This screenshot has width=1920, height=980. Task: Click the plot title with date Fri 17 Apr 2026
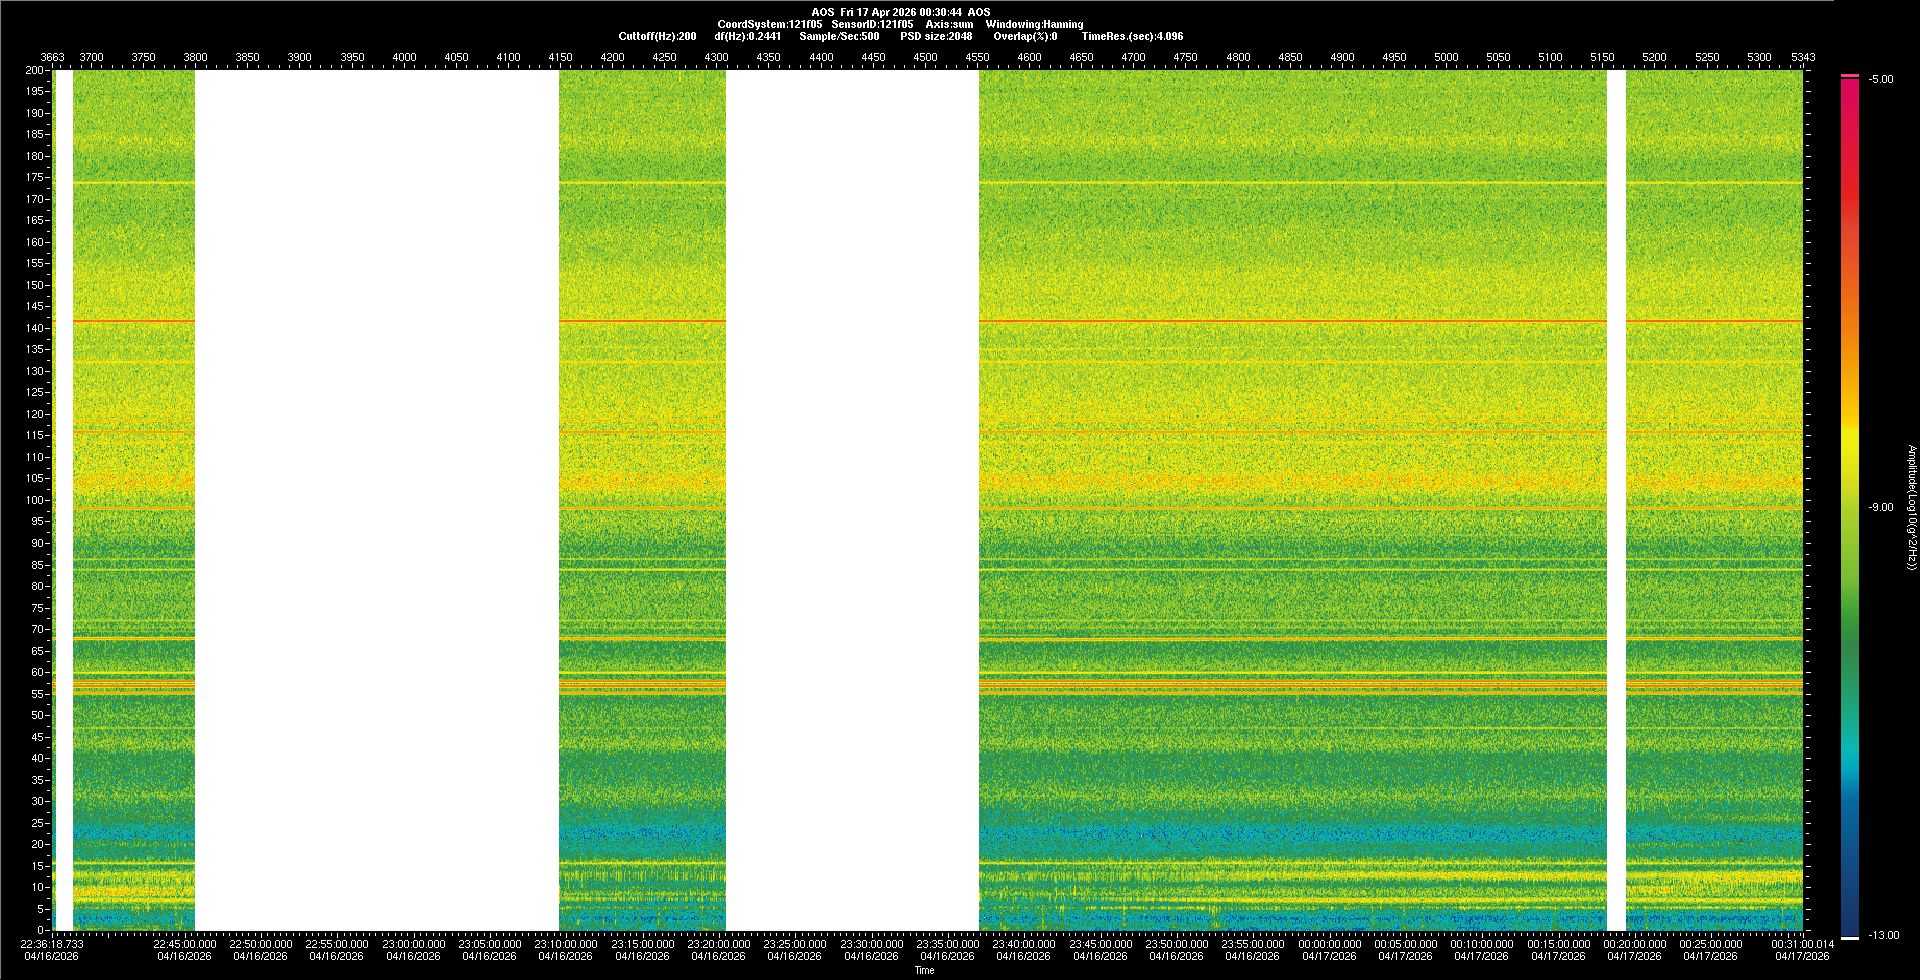(x=900, y=12)
